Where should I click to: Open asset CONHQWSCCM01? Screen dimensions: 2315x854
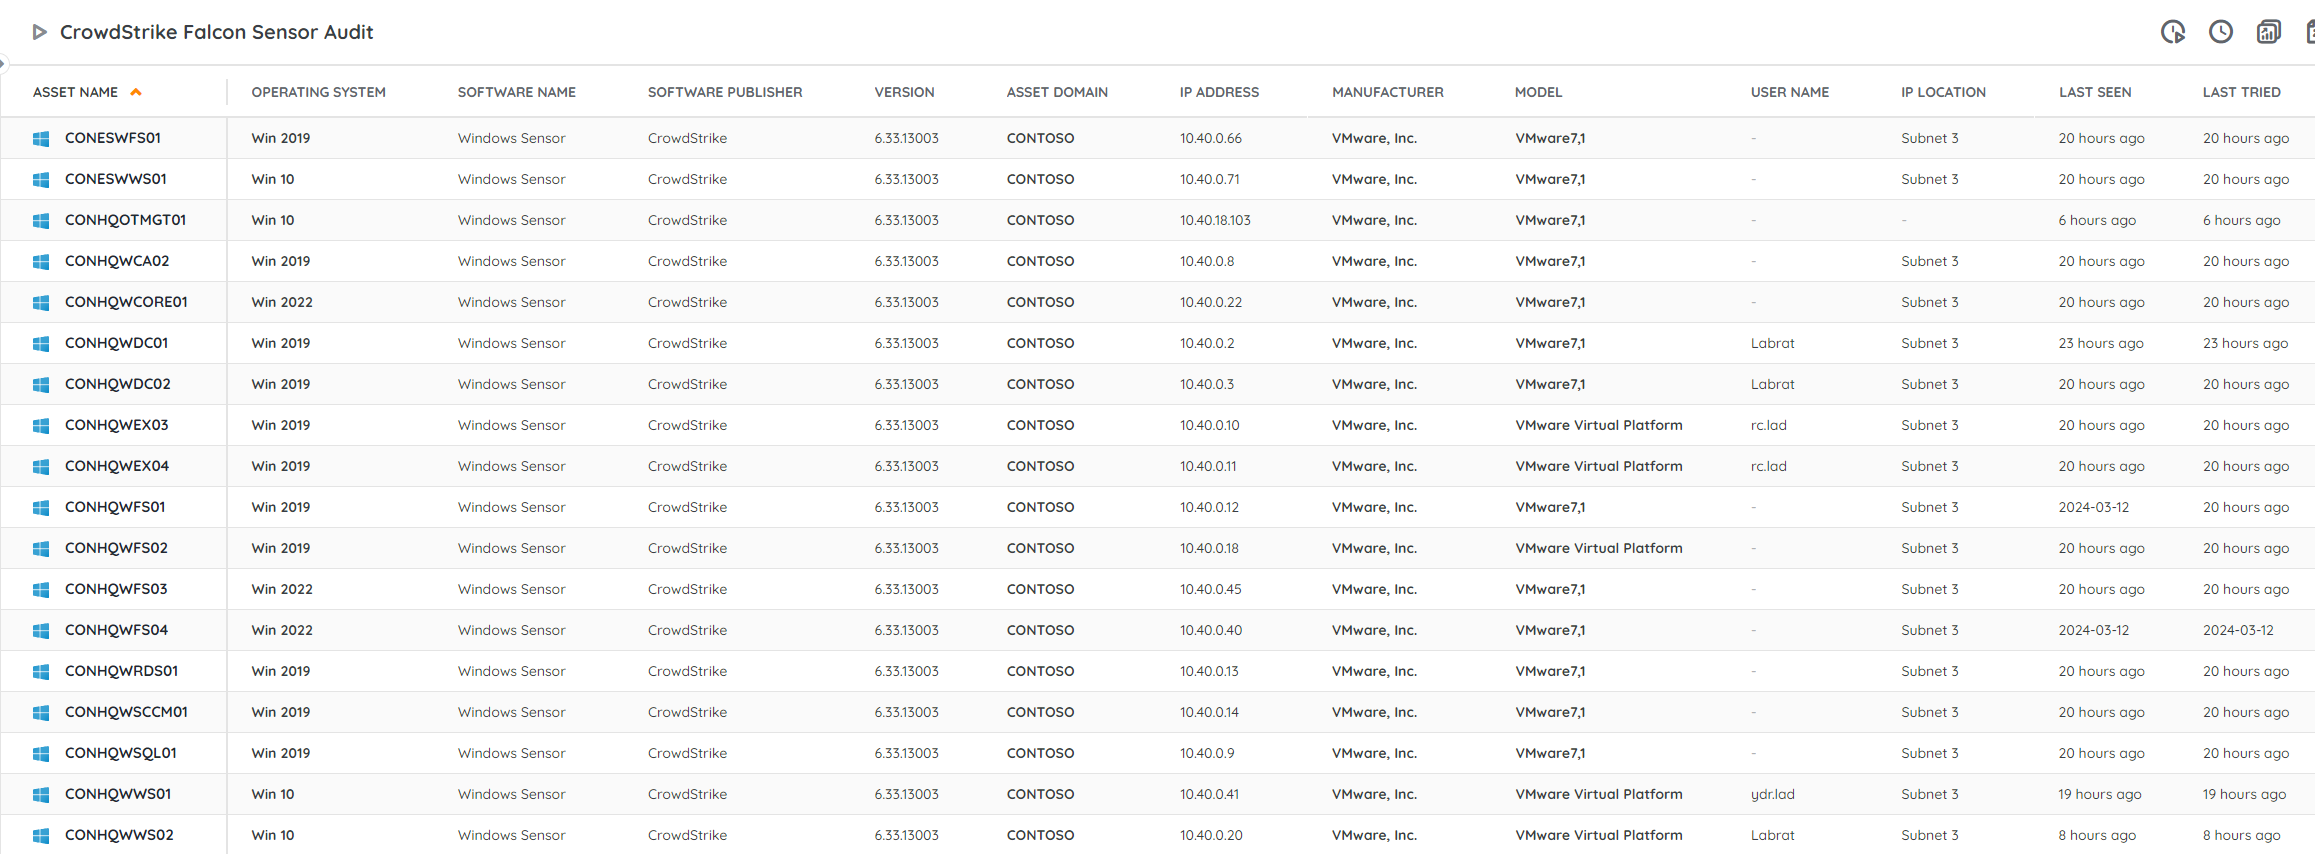126,712
